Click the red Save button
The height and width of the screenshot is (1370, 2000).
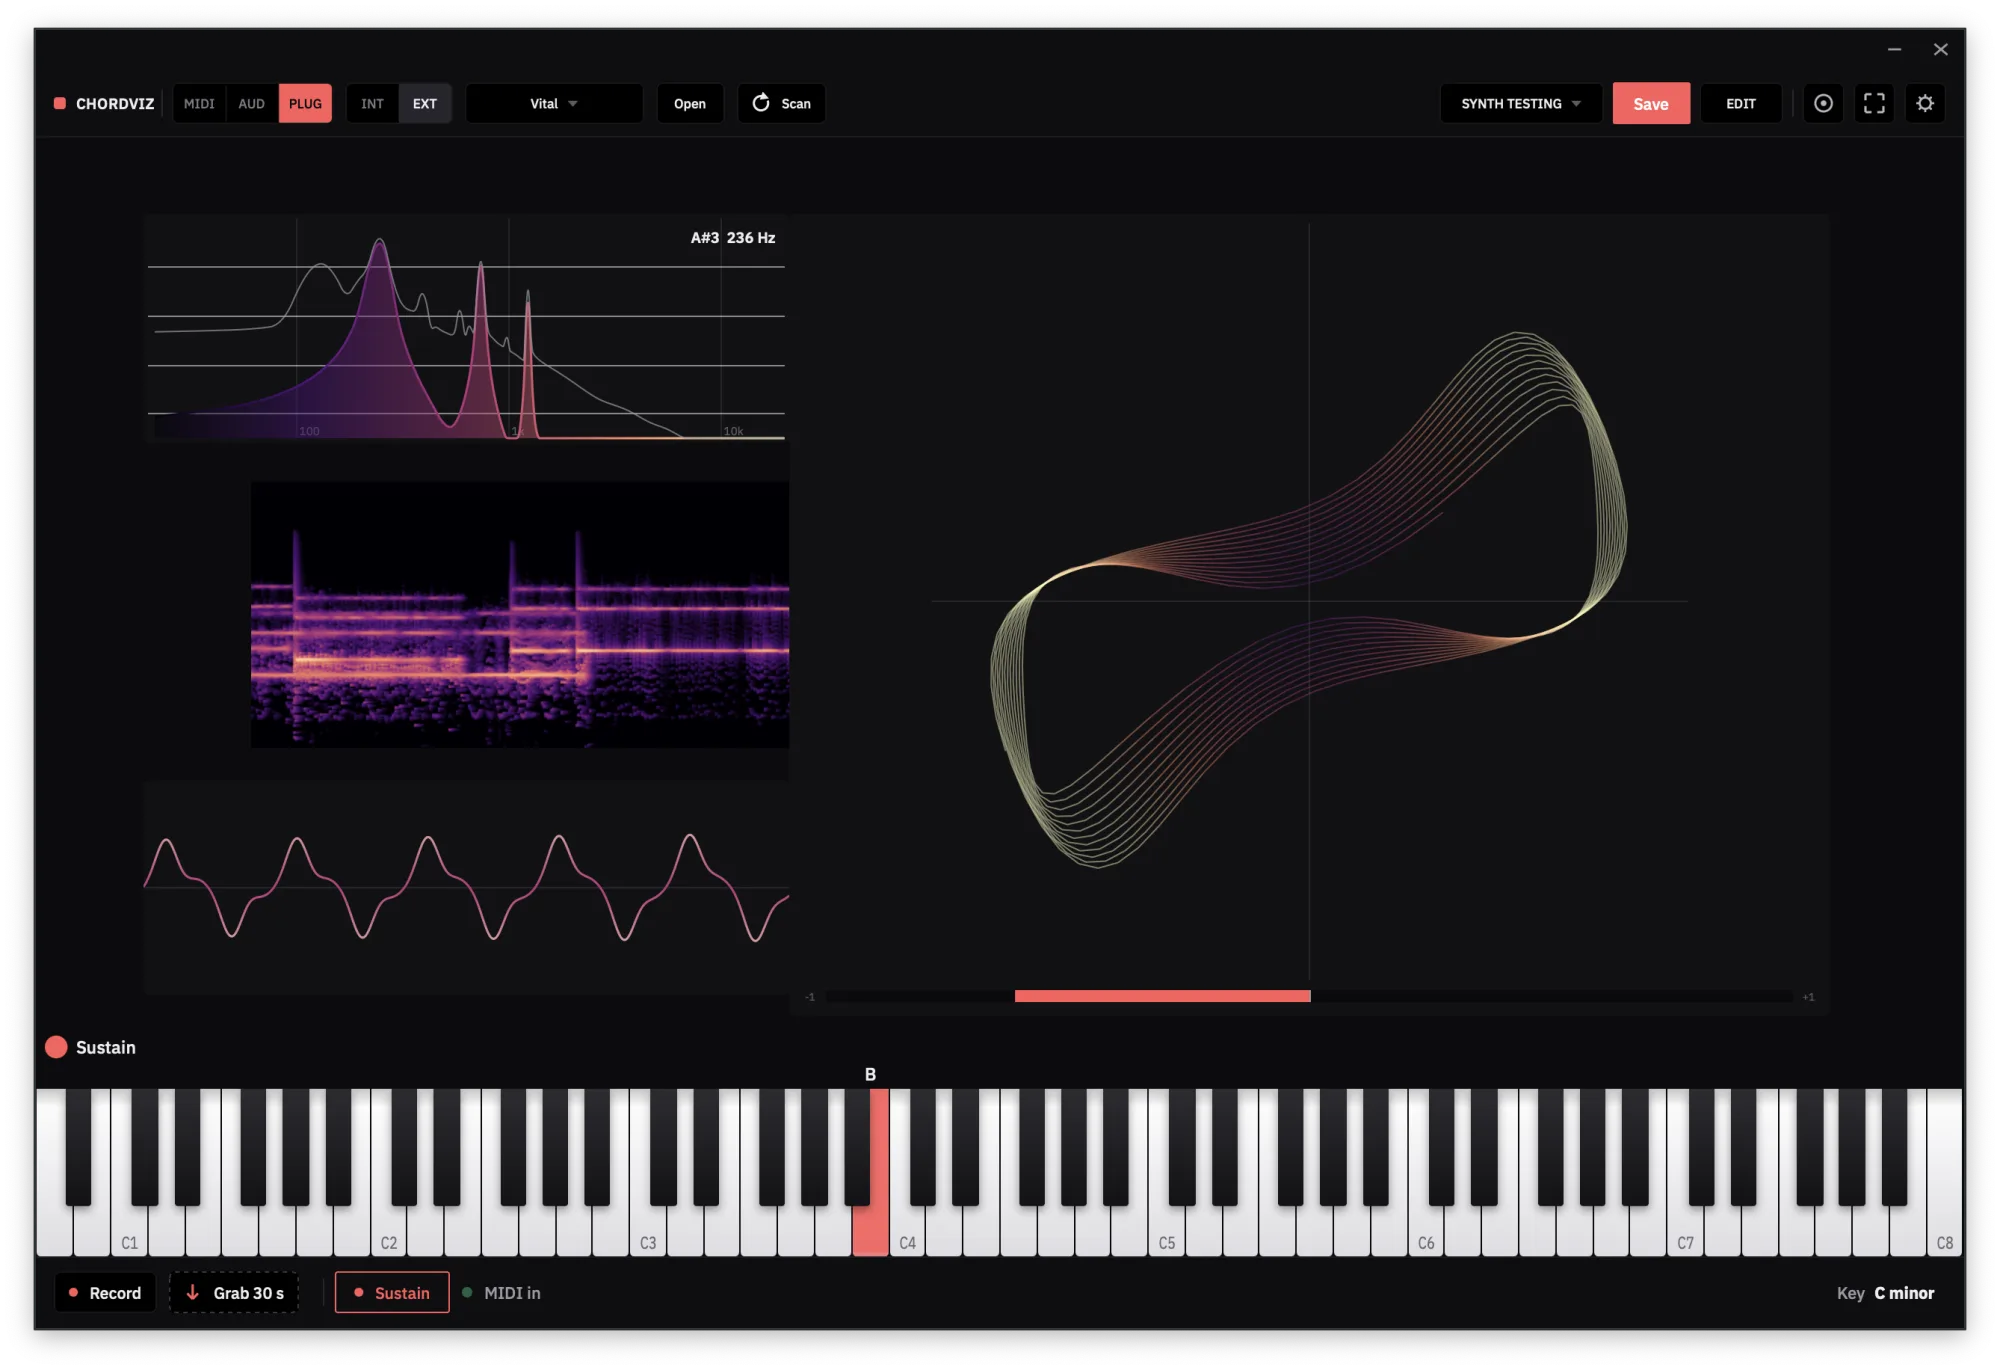[1651, 103]
